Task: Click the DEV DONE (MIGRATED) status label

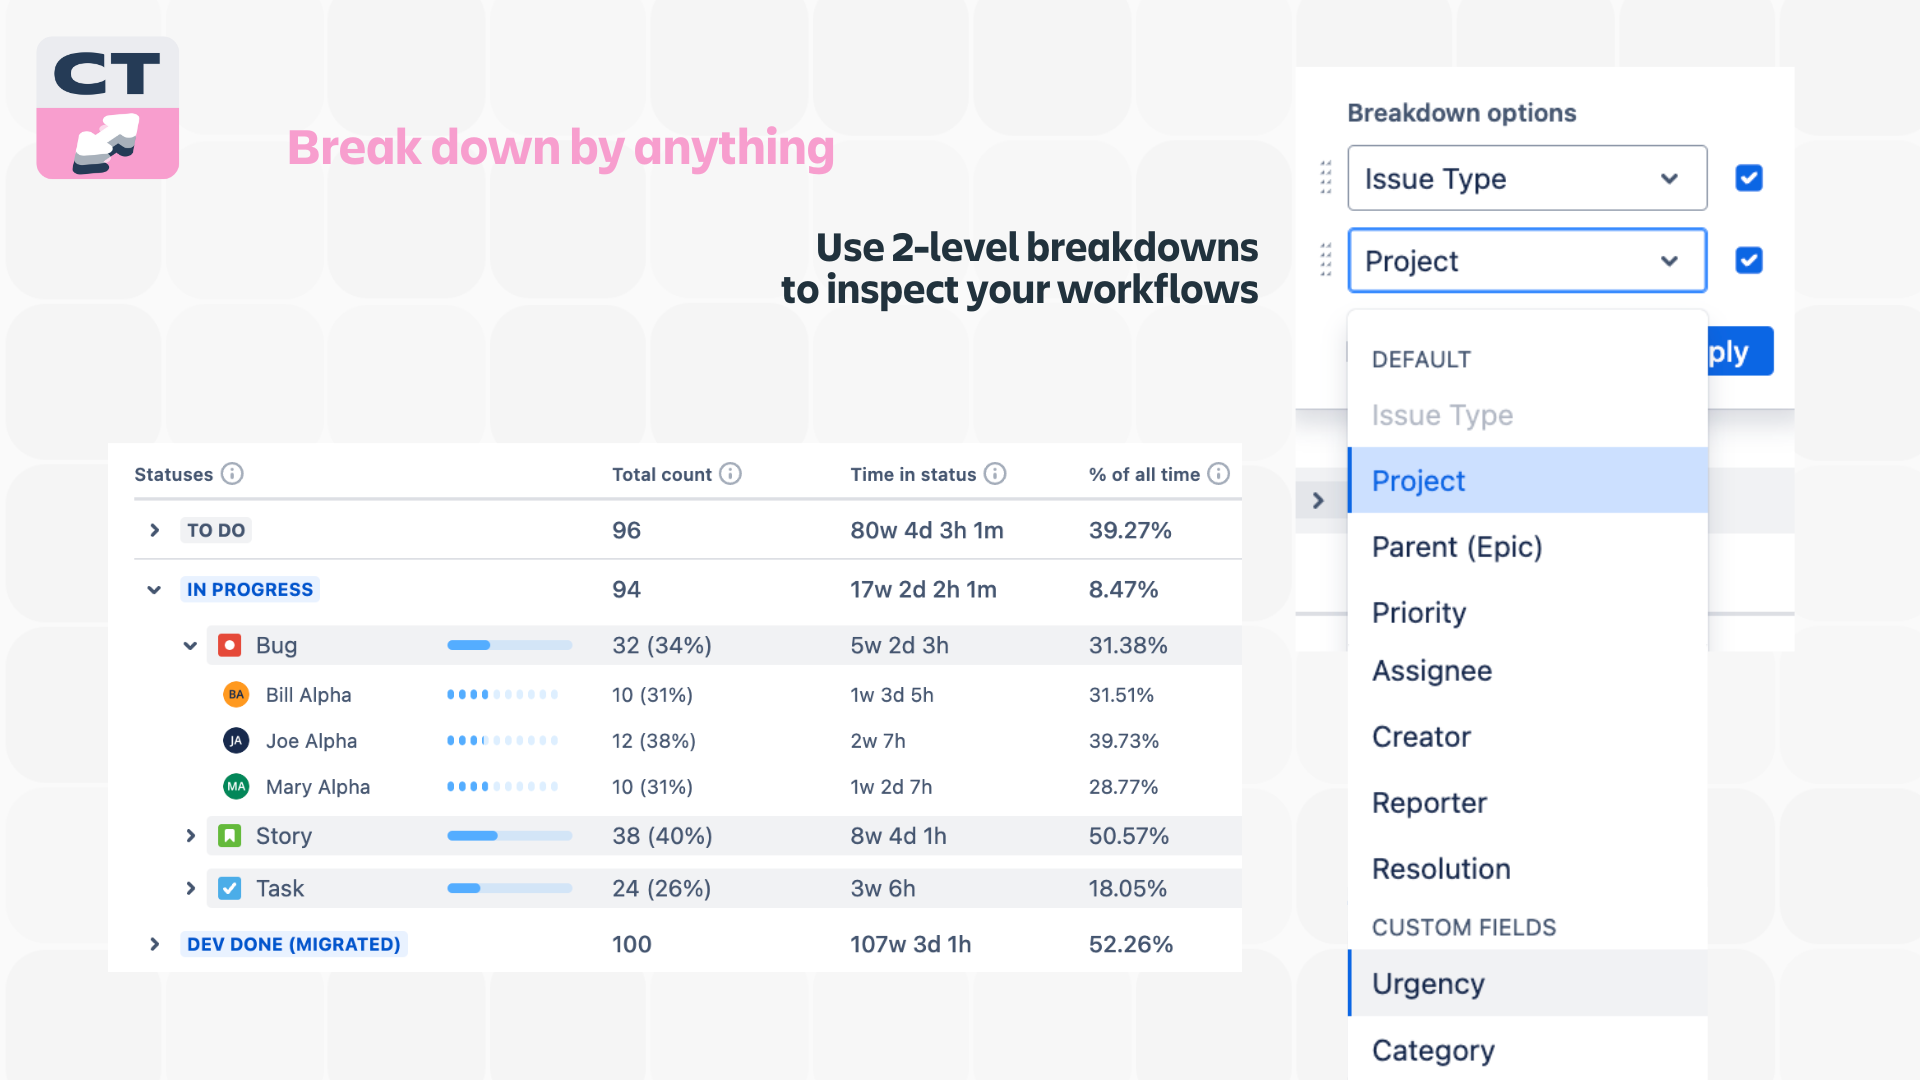Action: (x=293, y=943)
